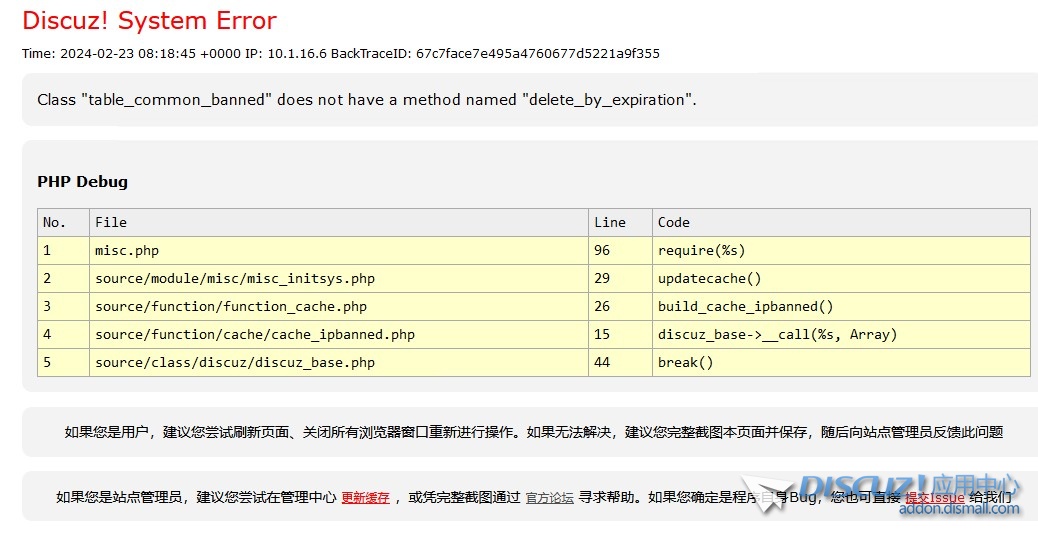Image resolution: width=1038 pixels, height=534 pixels.
Task: Click the No. column header
Action: (54, 222)
